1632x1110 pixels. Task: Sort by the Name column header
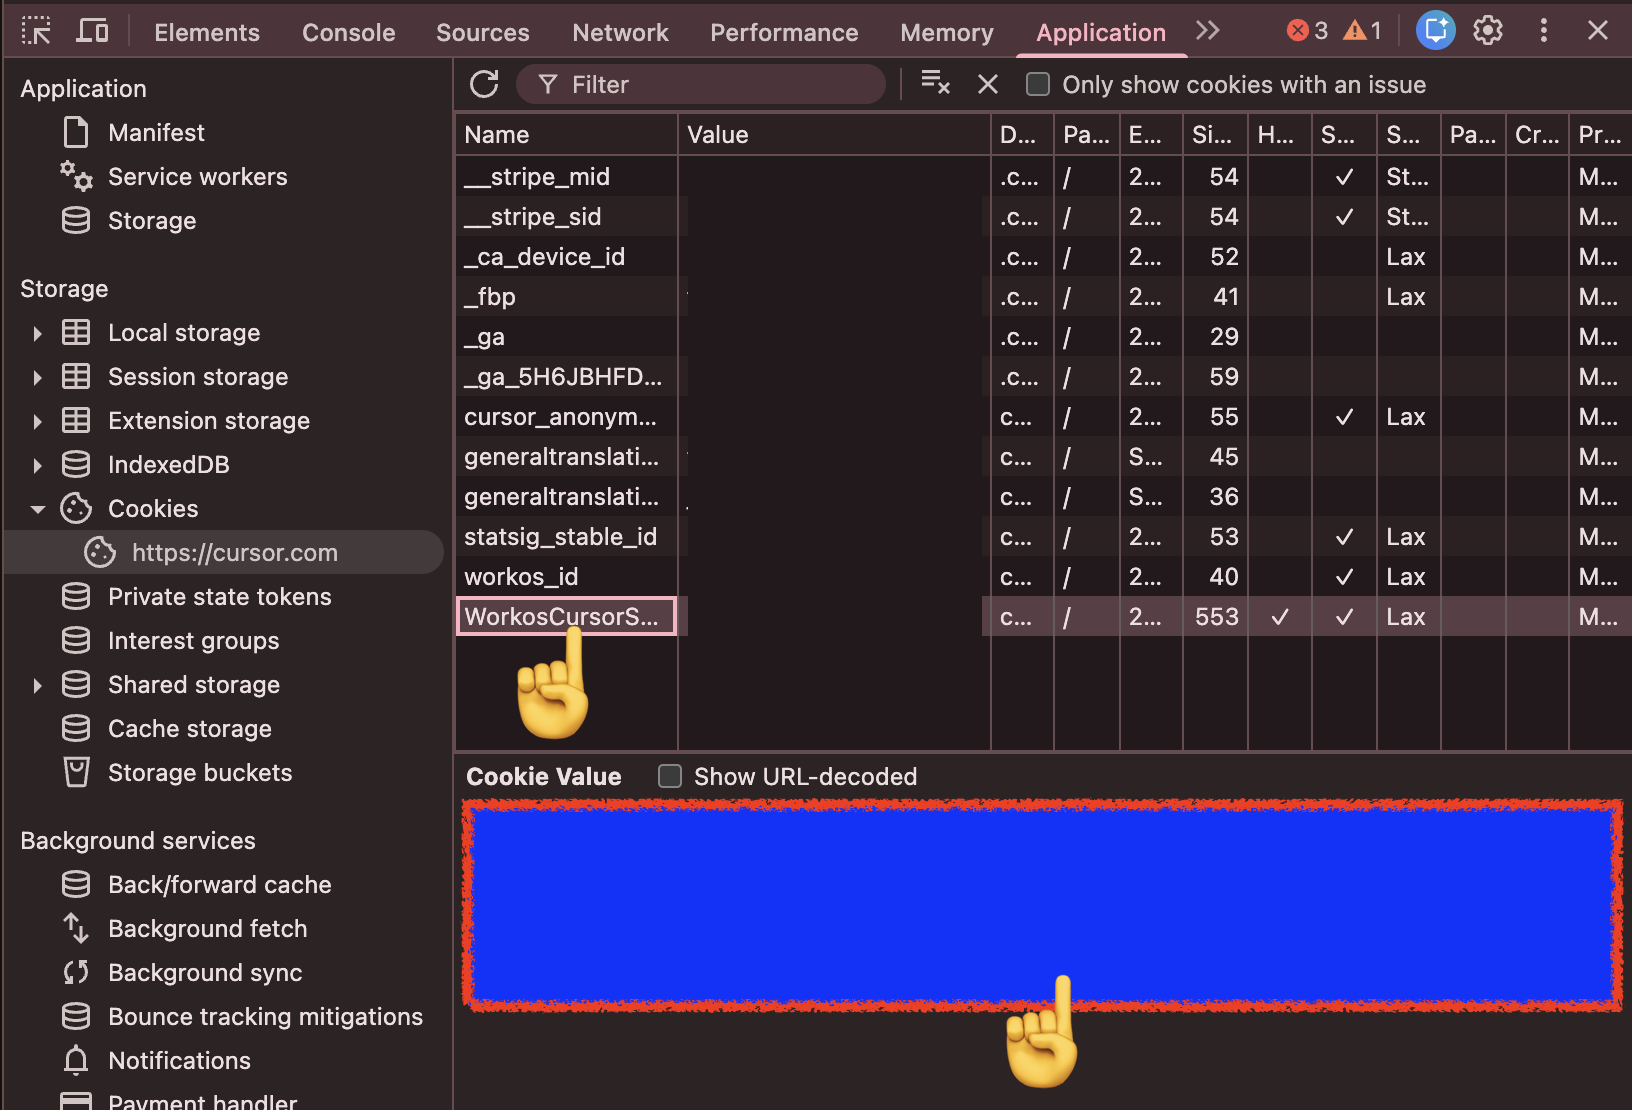pos(567,134)
